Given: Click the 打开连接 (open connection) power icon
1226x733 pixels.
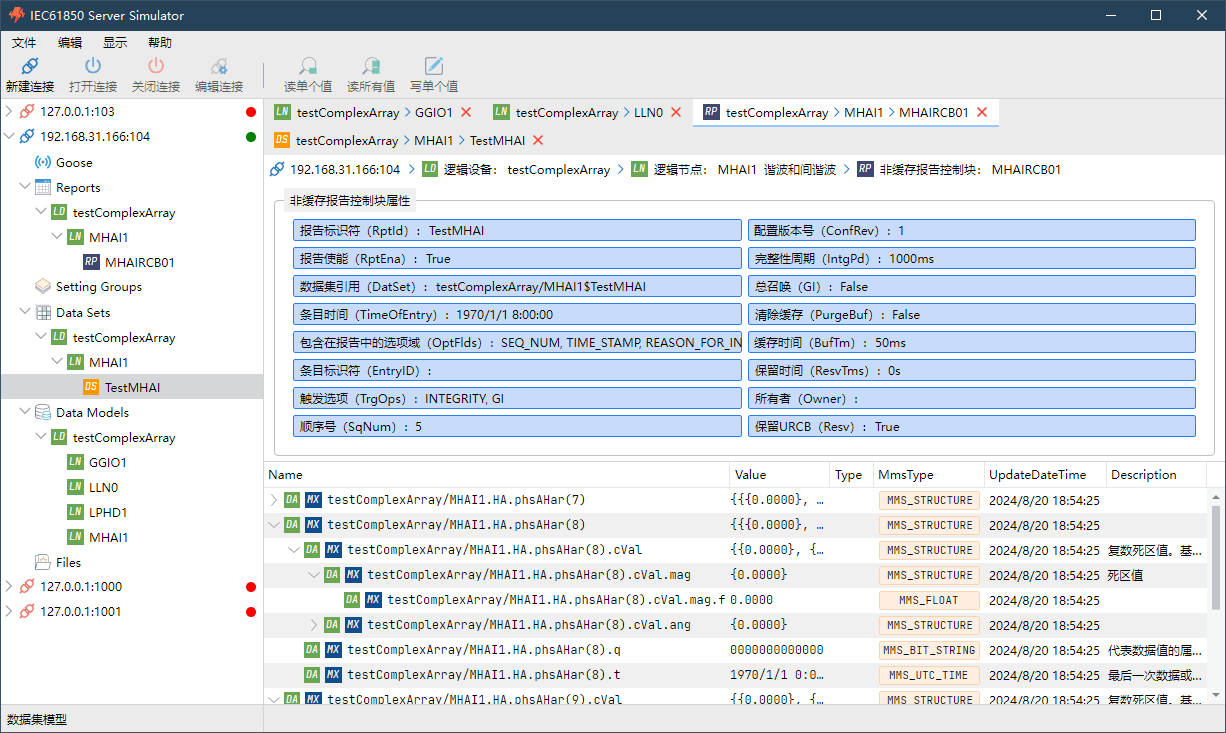Looking at the screenshot, I should 93,67.
